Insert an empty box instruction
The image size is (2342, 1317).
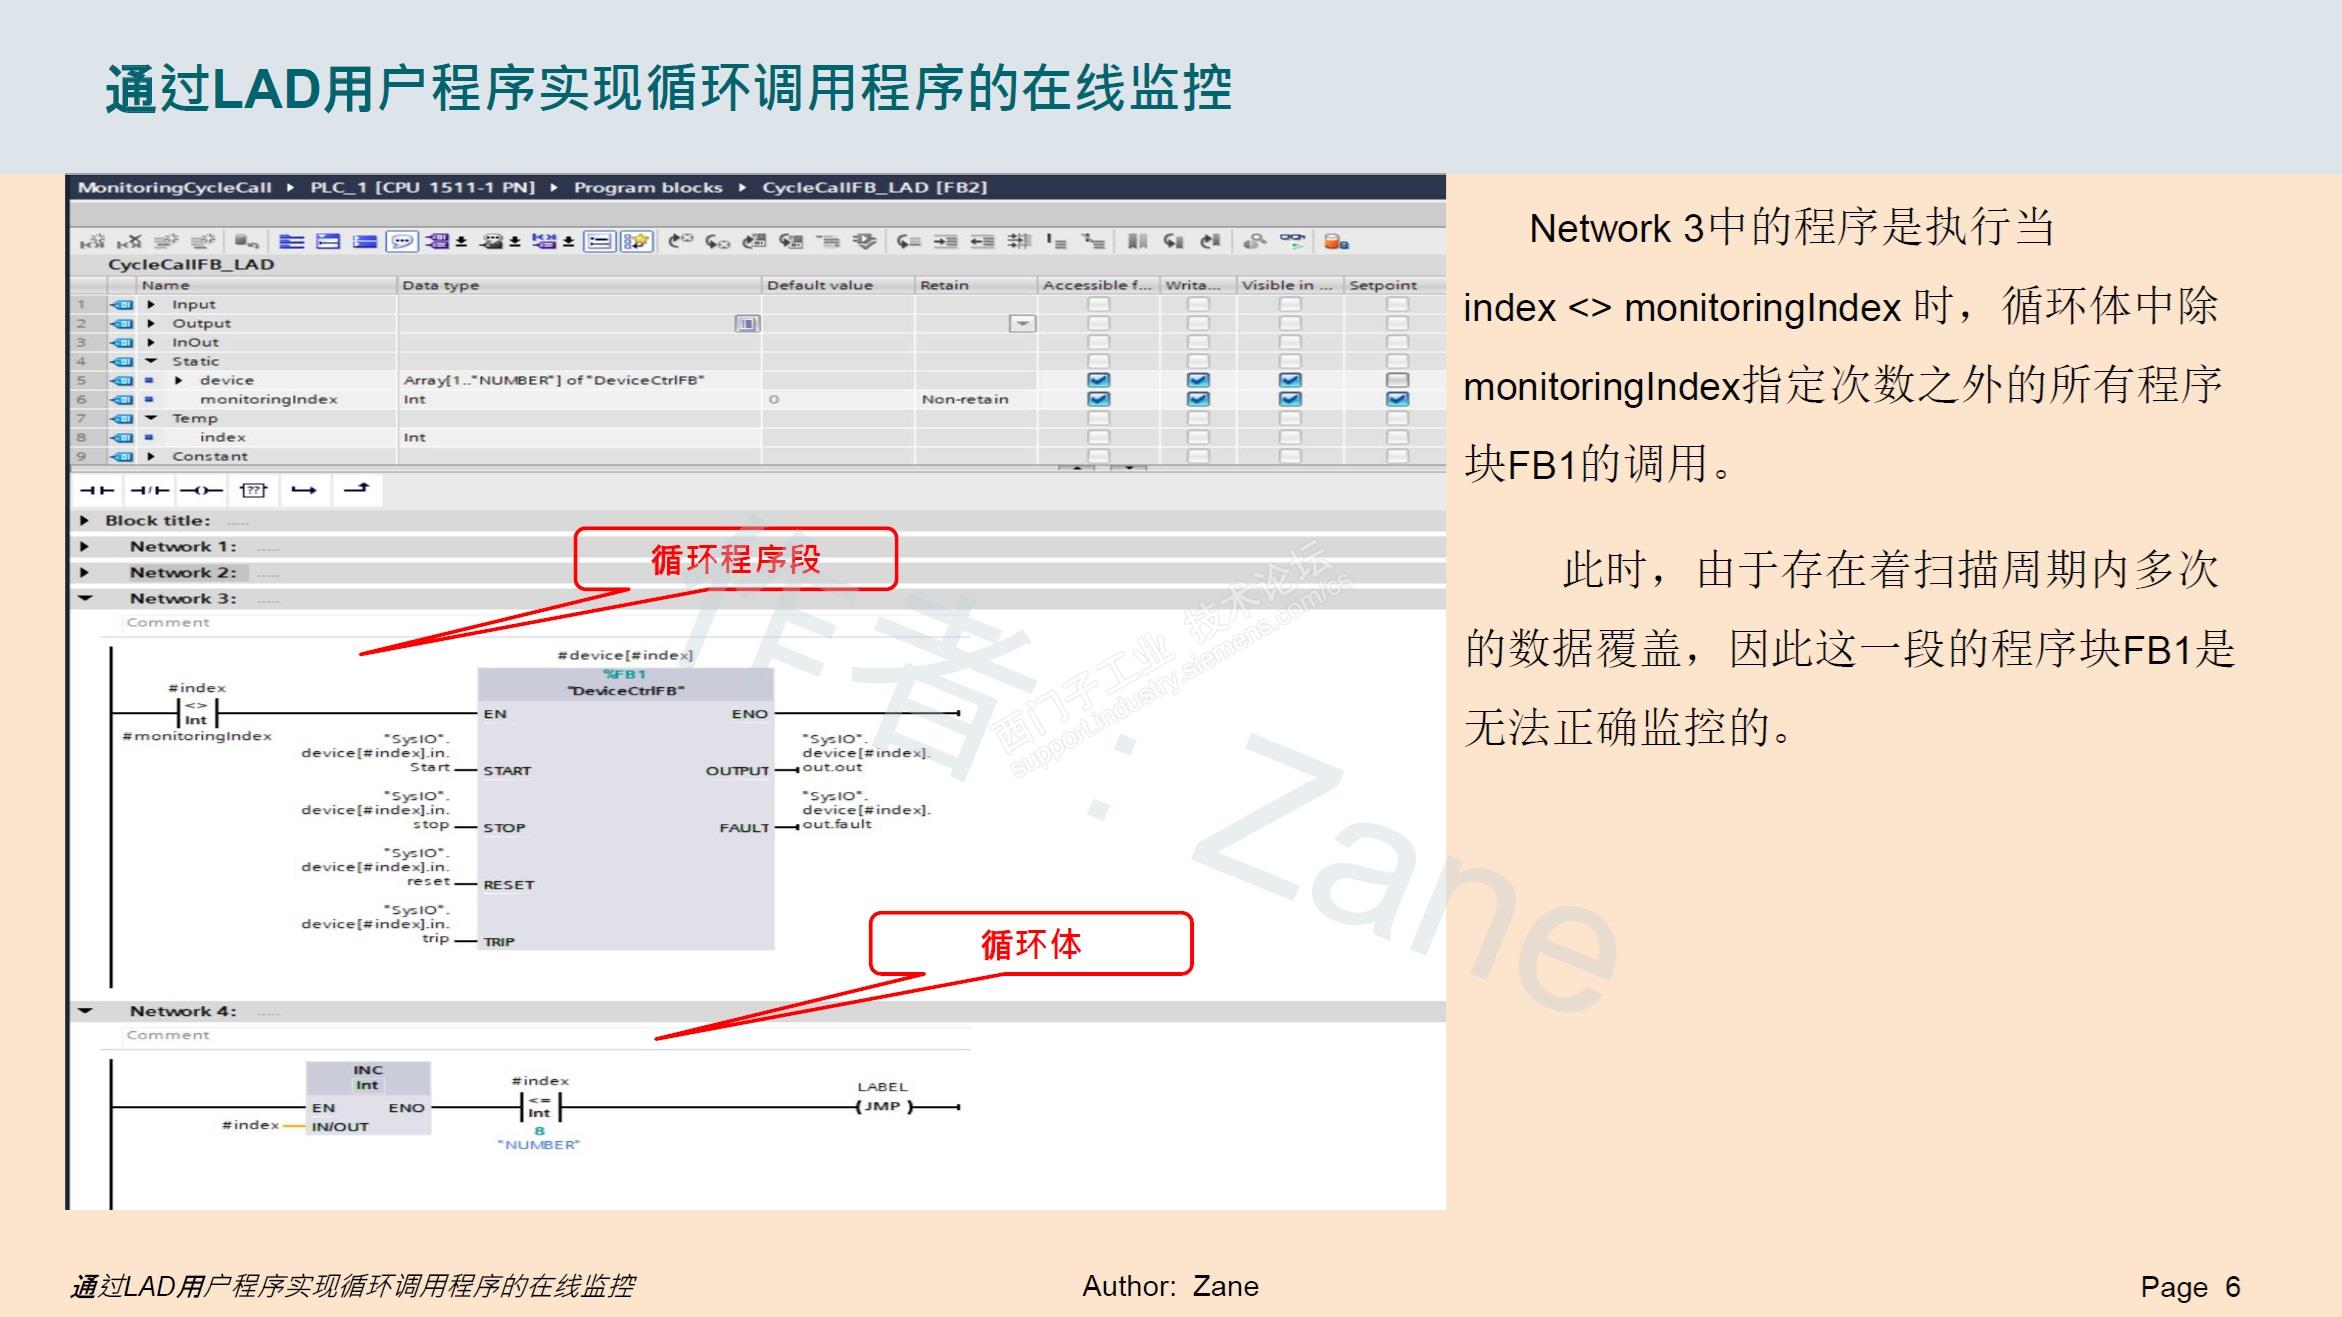254,490
